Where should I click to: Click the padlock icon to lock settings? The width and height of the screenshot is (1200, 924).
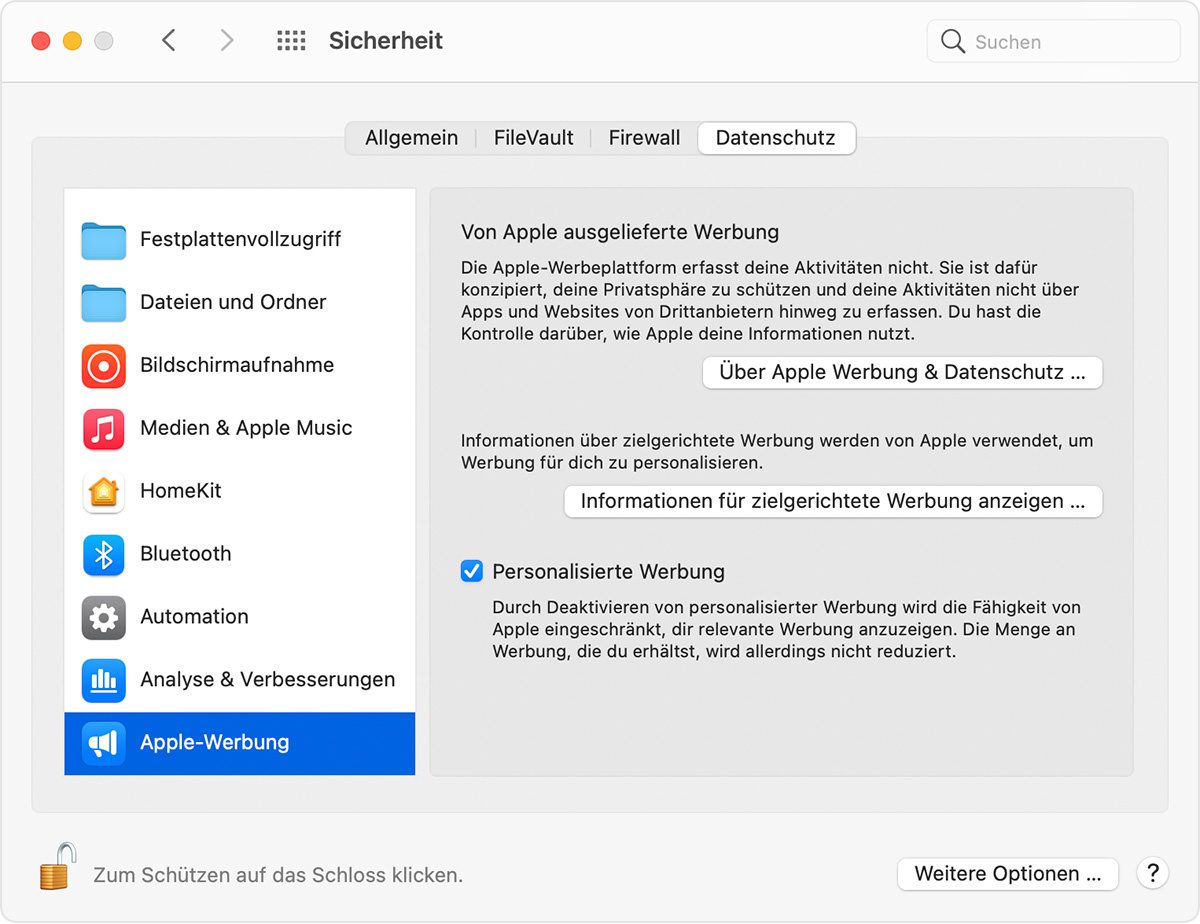coord(58,866)
